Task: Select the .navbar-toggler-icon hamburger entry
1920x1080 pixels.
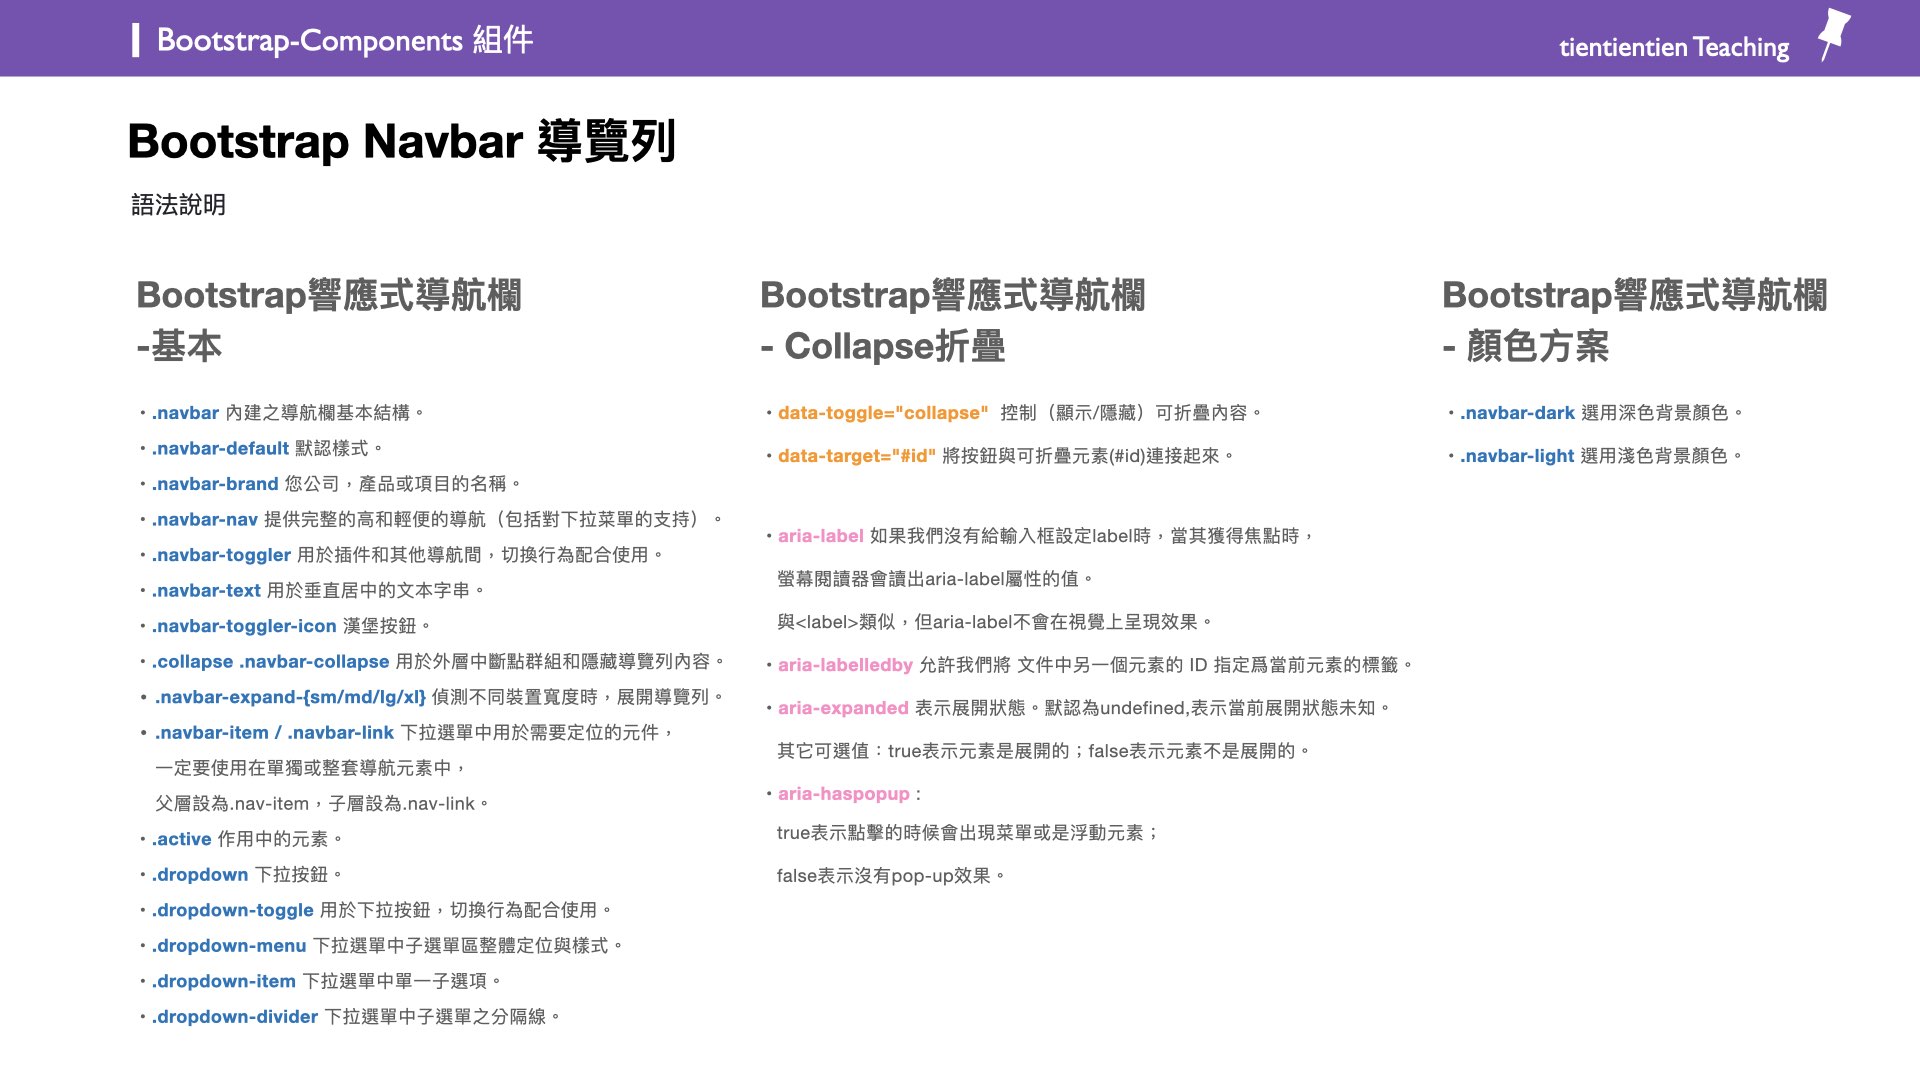Action: point(243,625)
